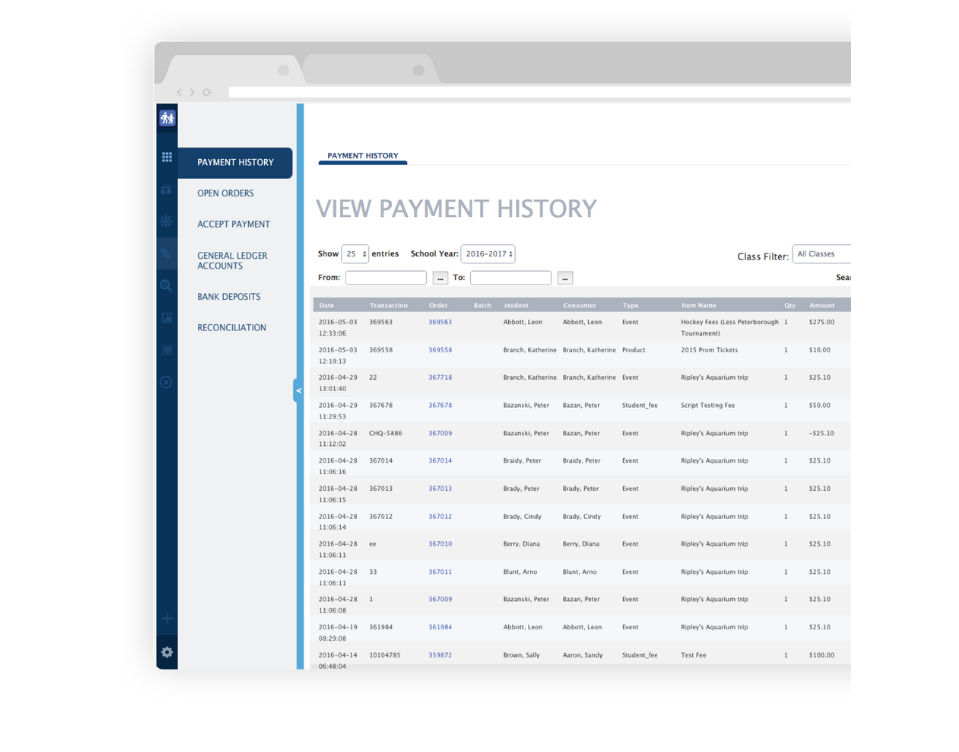Switch to the Payment History tab
Screen dimensions: 959x752
(363, 156)
